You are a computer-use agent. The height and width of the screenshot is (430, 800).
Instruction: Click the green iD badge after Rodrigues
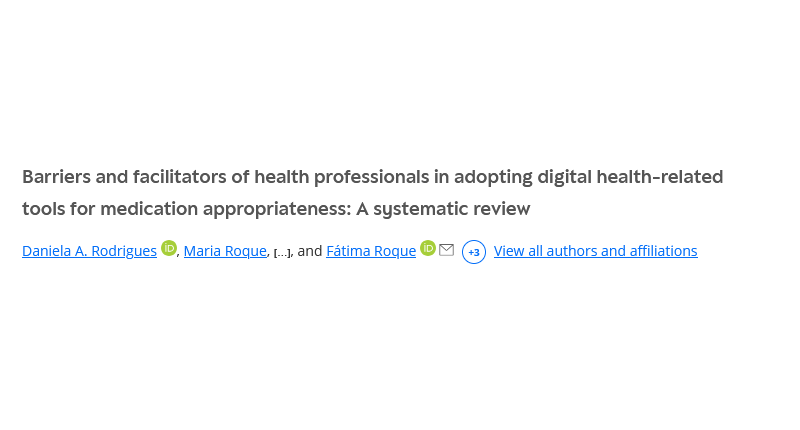point(169,249)
